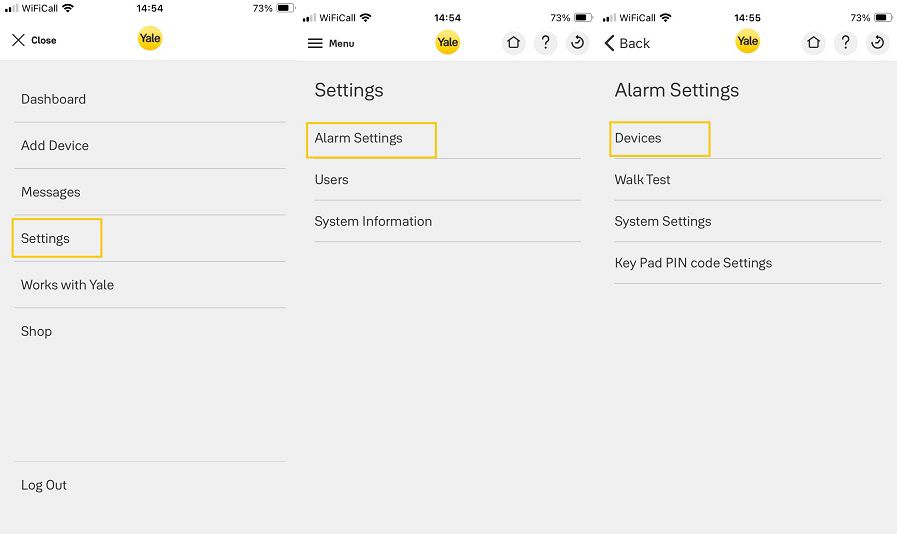Select Key Pad PIN code Settings
897x534 pixels.
tap(748, 263)
